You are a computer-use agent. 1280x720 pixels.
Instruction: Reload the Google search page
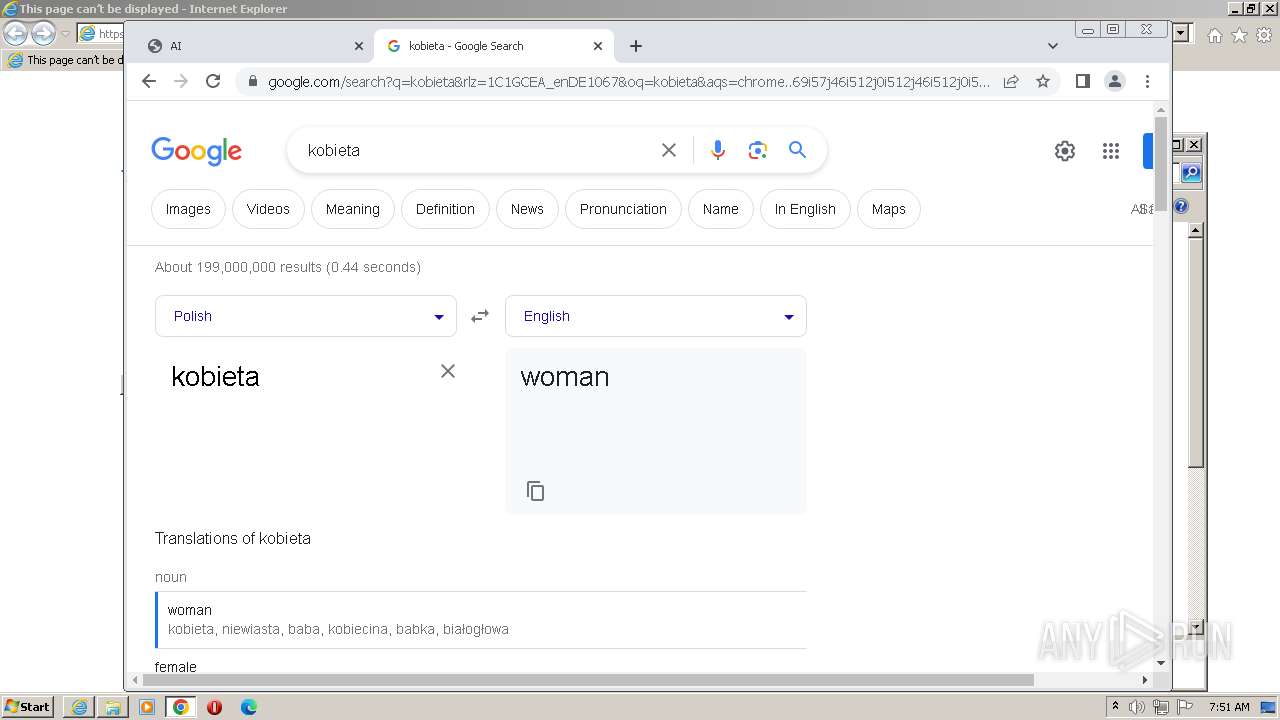pos(213,81)
